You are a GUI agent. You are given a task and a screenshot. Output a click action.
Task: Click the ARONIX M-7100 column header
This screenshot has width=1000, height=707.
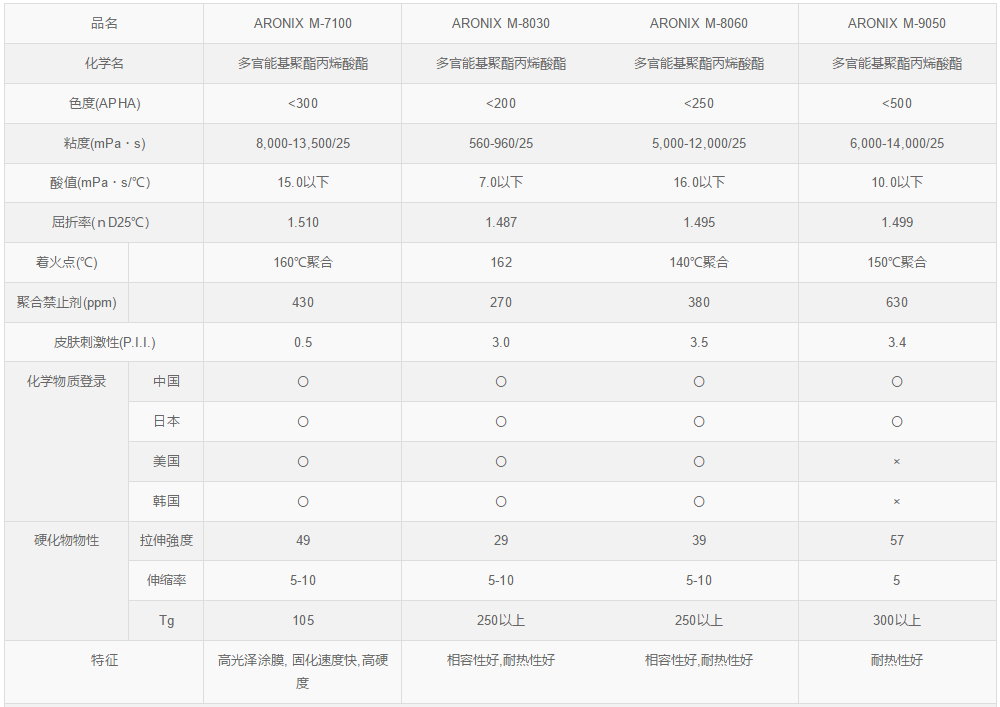click(x=302, y=24)
